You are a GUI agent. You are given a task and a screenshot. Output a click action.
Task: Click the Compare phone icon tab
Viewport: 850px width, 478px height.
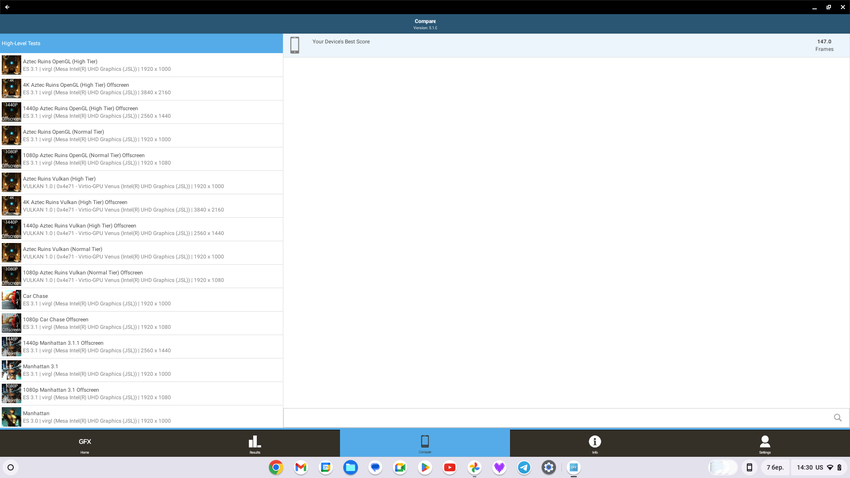coord(425,443)
